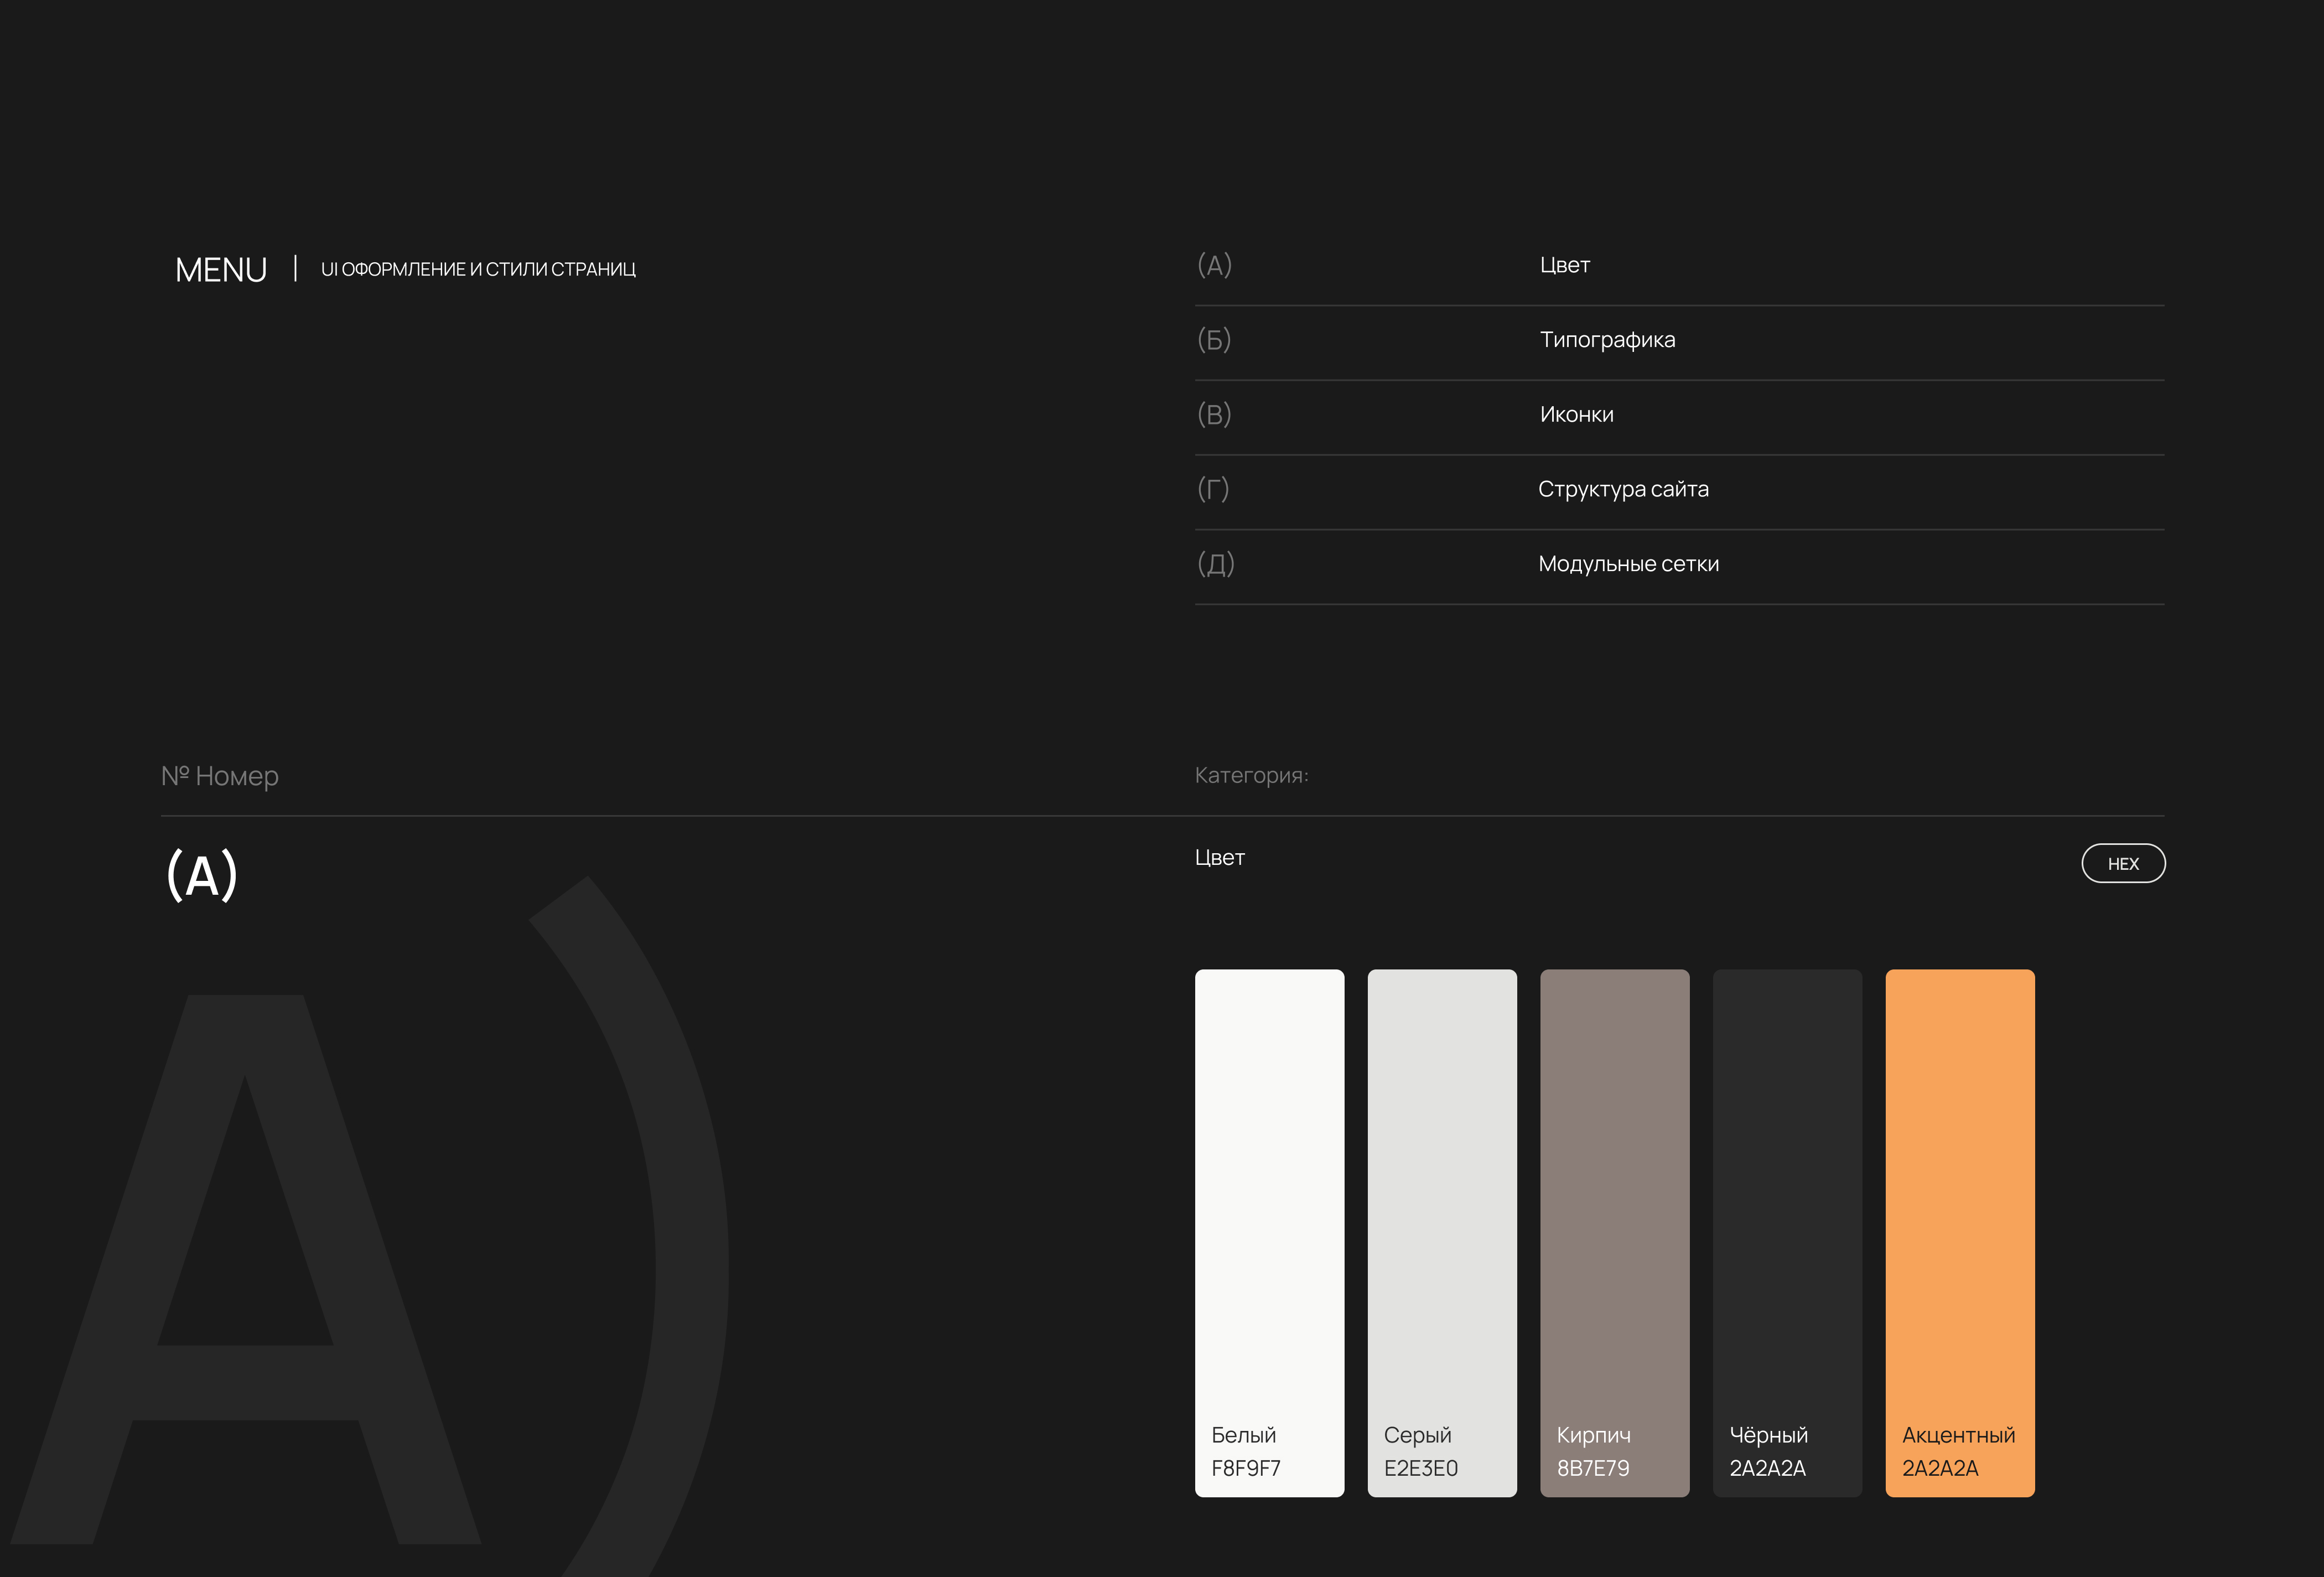Click the (В) index marker
The height and width of the screenshot is (1577, 2324).
point(1214,415)
